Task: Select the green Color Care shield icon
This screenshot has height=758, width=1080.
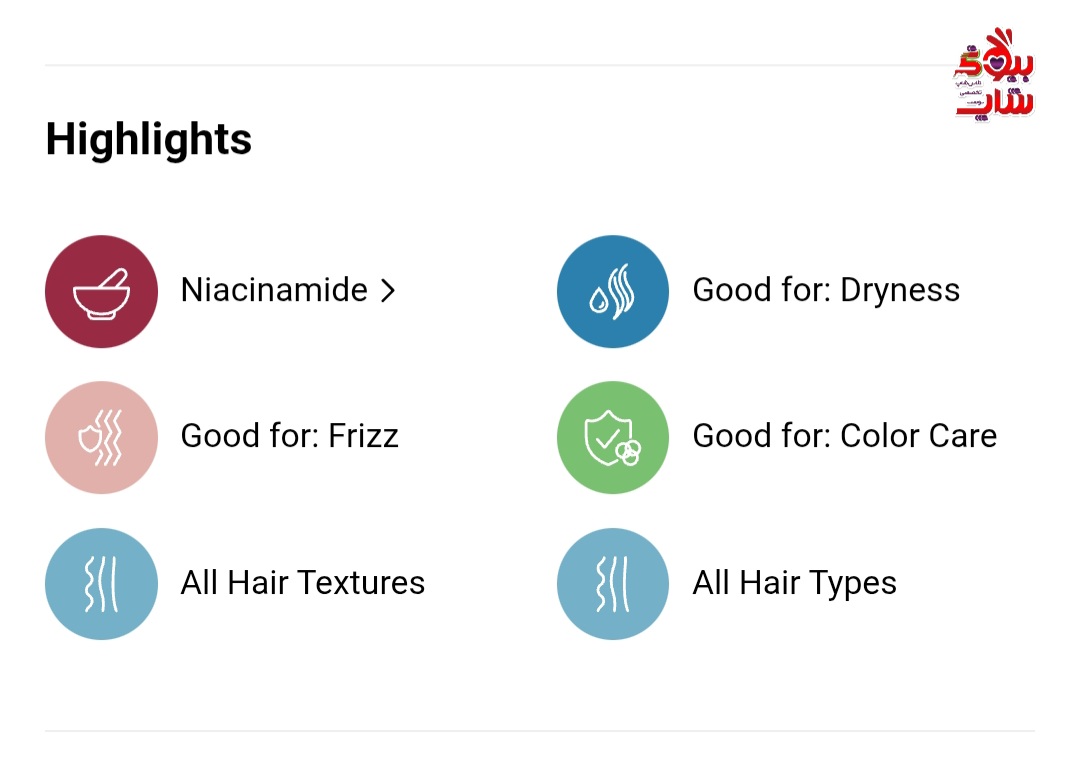Action: coord(613,437)
